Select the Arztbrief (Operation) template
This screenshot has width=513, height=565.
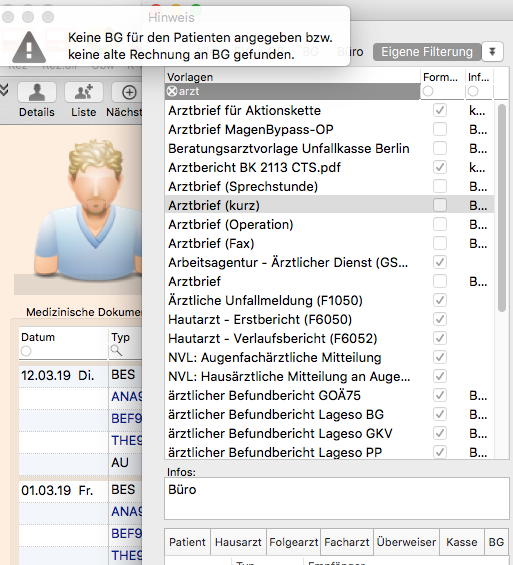(x=231, y=224)
